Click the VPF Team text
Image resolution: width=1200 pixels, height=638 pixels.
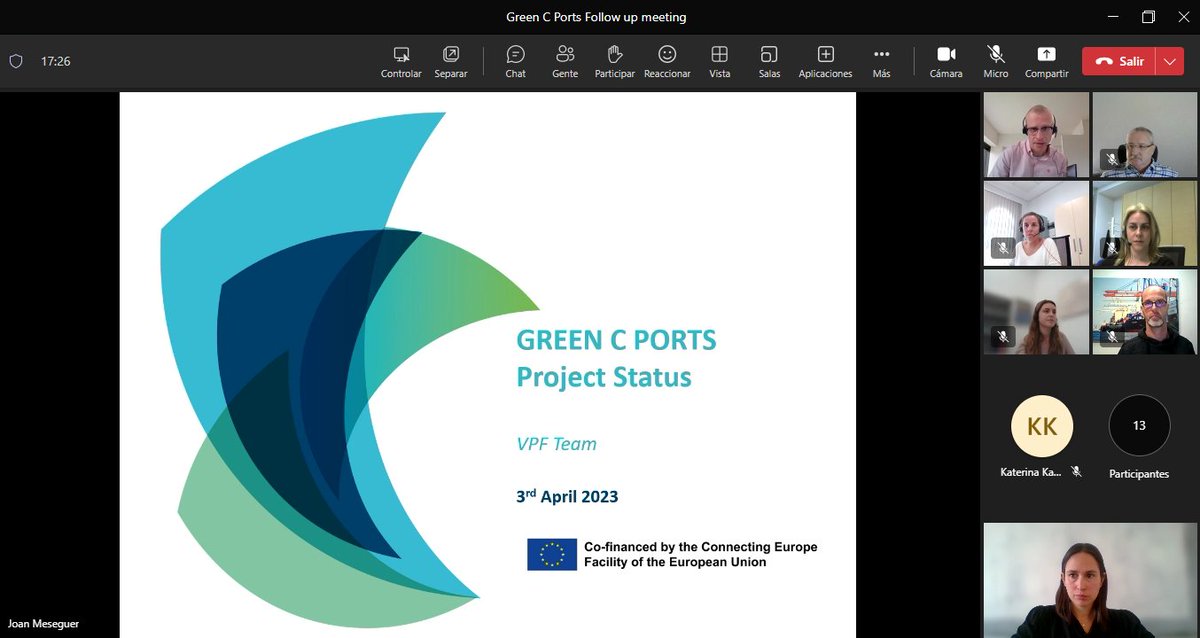click(556, 443)
